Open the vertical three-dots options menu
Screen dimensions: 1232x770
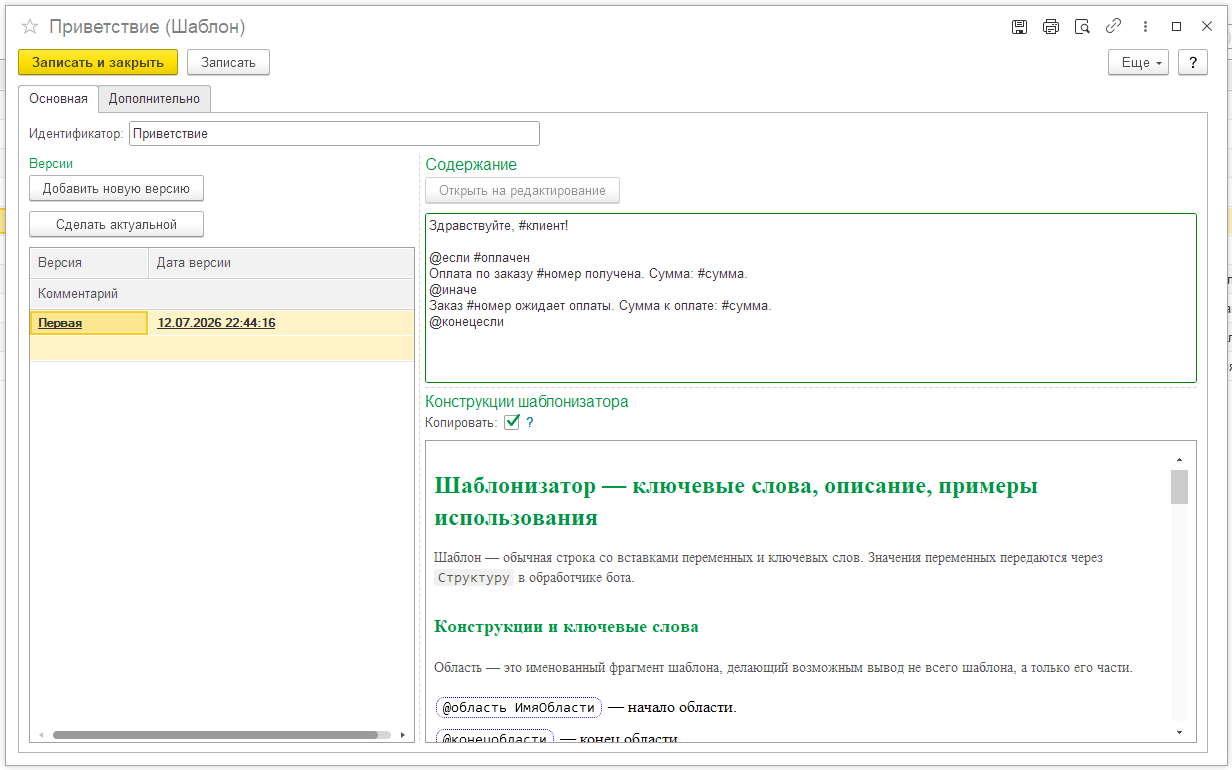(x=1144, y=27)
